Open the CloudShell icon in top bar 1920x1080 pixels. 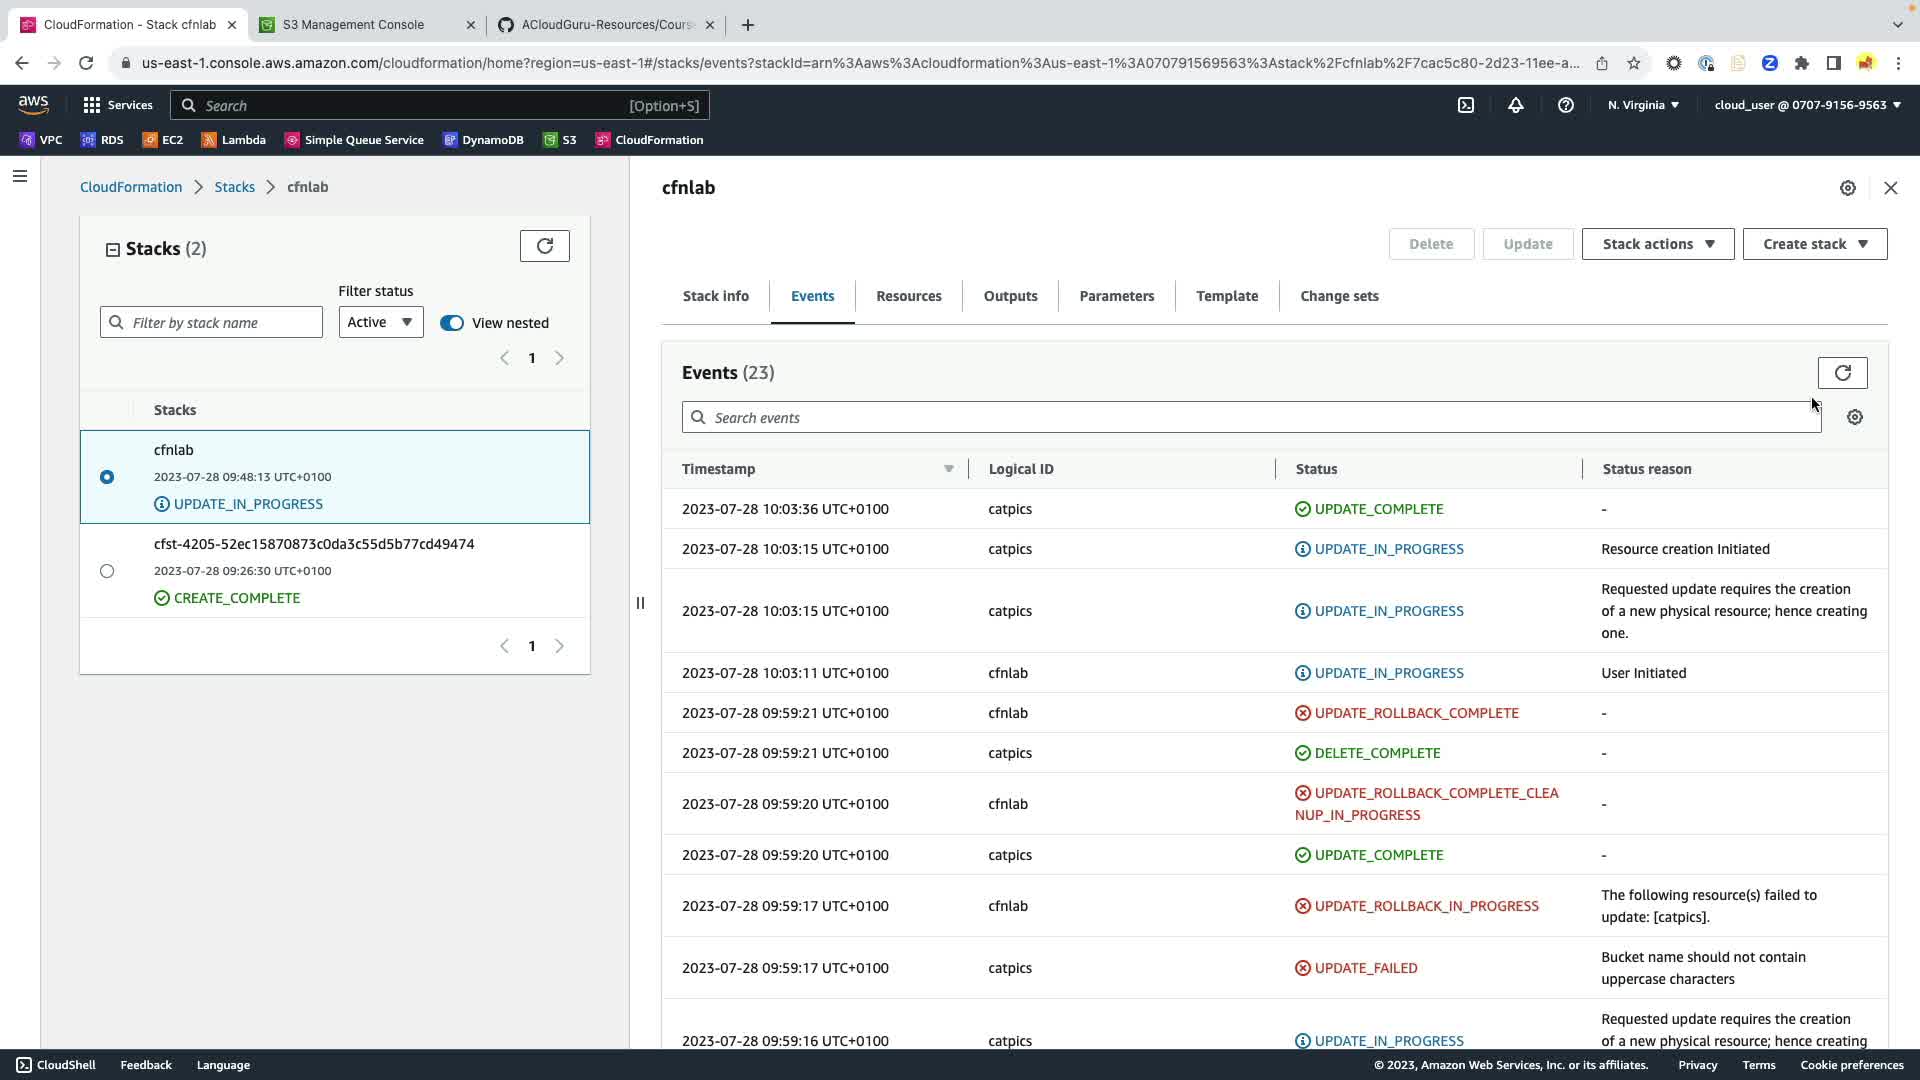pyautogui.click(x=1465, y=105)
